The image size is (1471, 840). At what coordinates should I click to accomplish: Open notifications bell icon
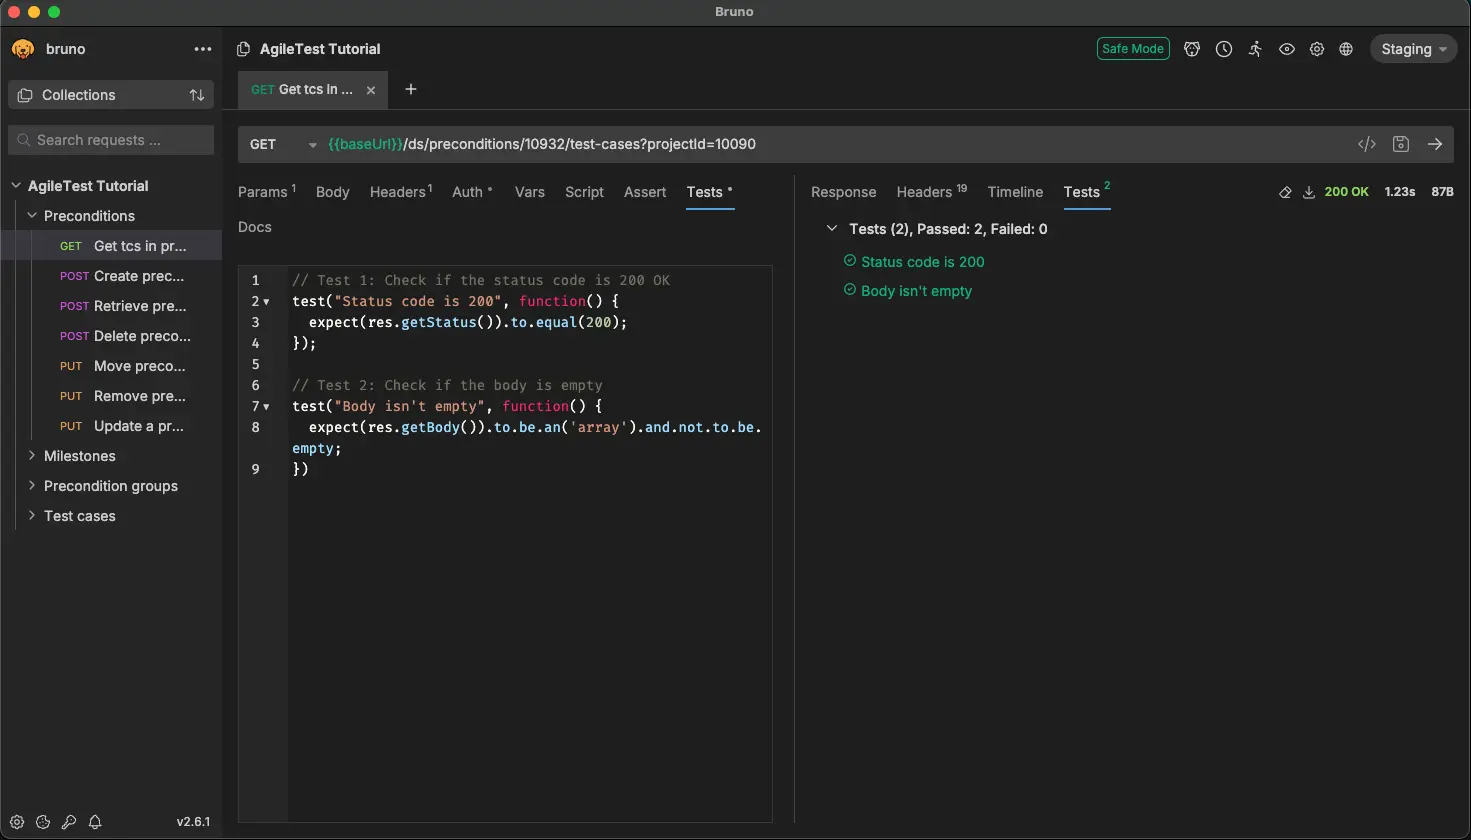pos(95,822)
